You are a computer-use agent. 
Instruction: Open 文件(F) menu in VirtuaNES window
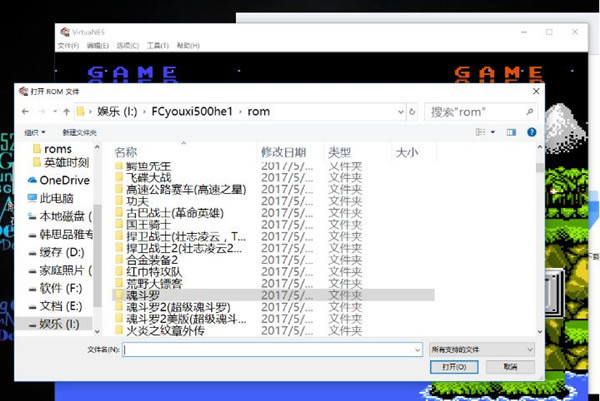coord(68,46)
